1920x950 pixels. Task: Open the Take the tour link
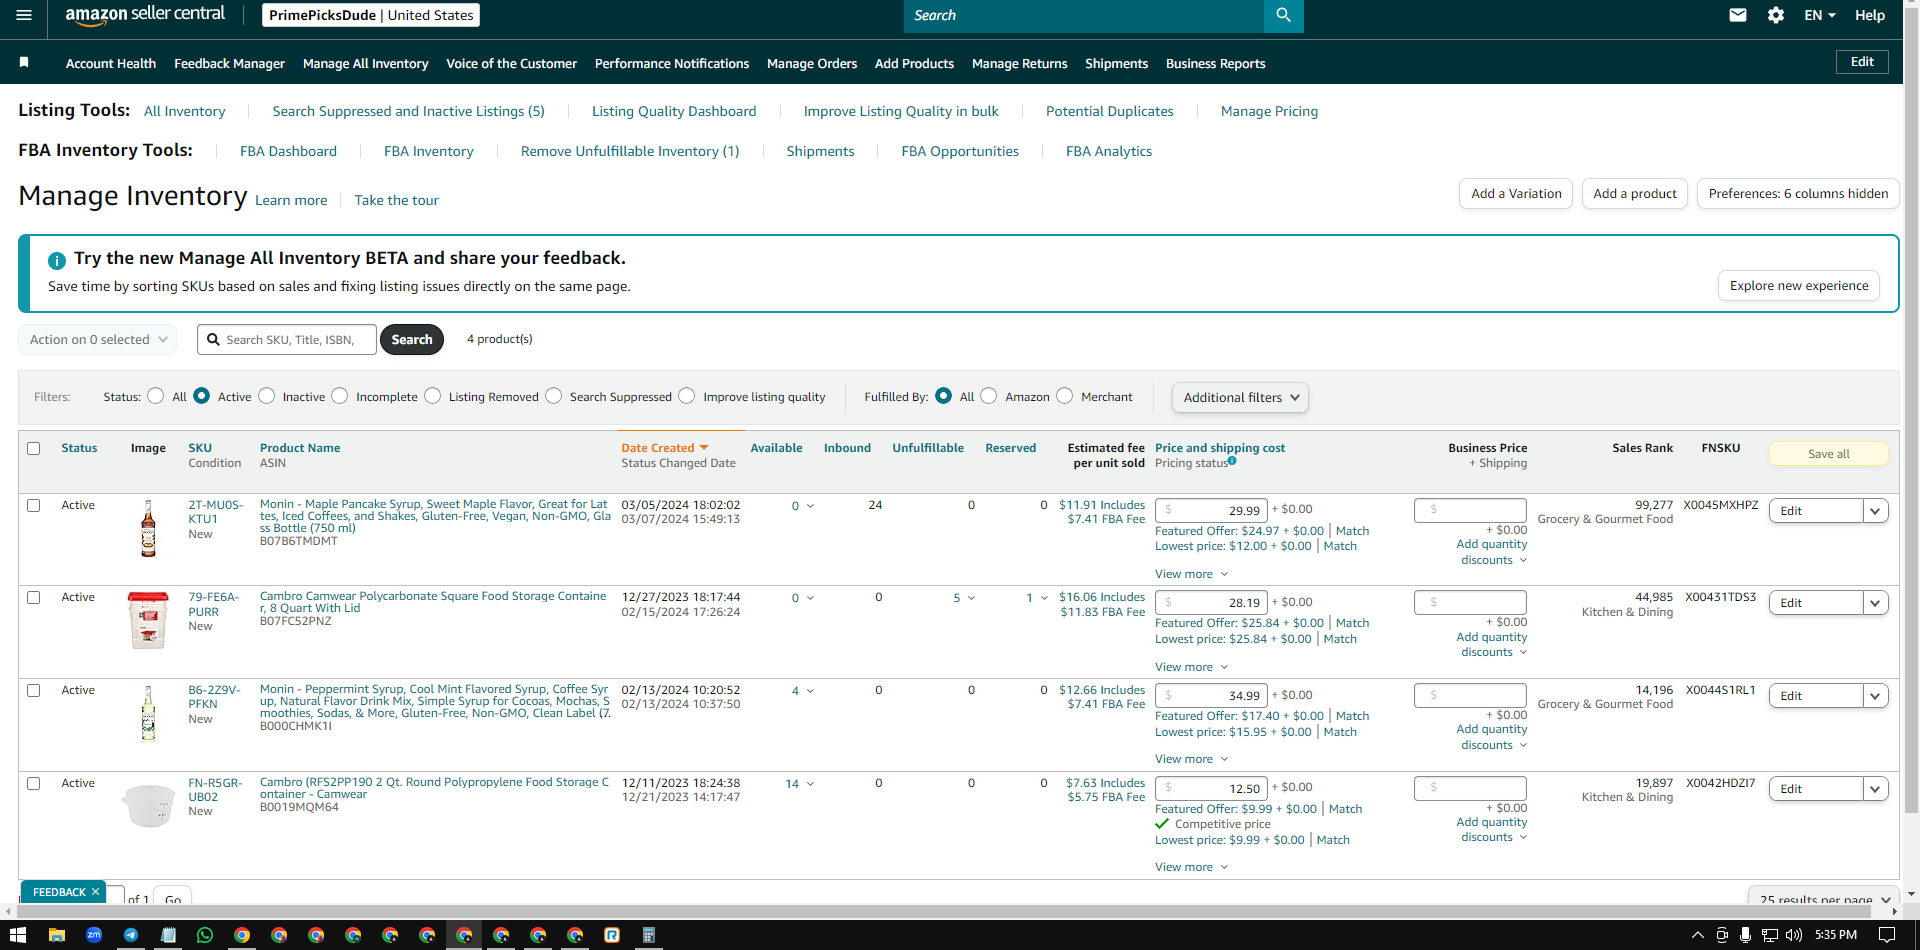pos(396,200)
